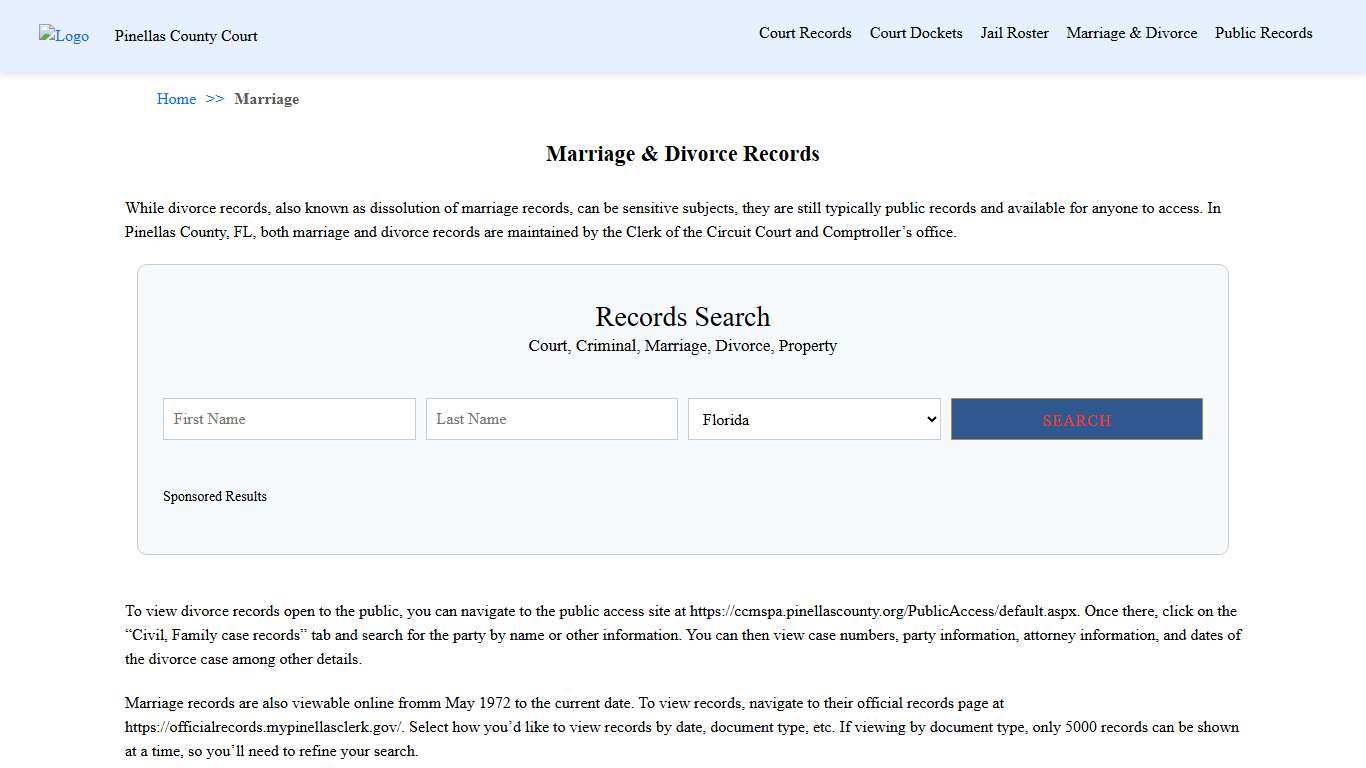Open the Florida state dropdown

814,419
